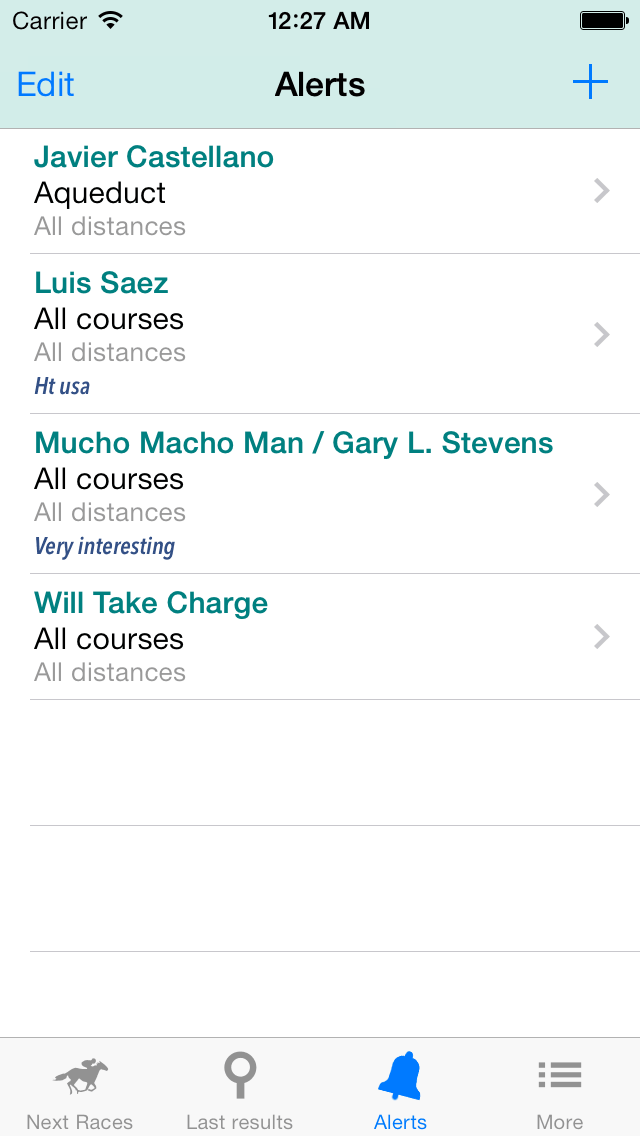The width and height of the screenshot is (640, 1136).
Task: Tap the 'Ht usa' note text
Action: (x=62, y=386)
